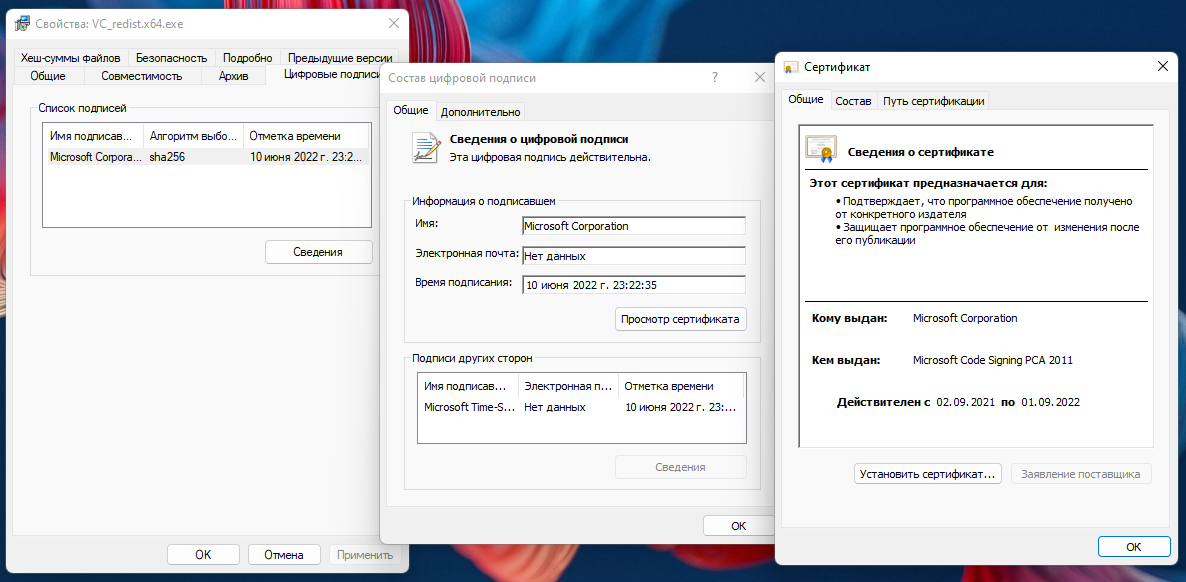Switch to the Состав tab in certificate
The height and width of the screenshot is (582, 1186).
[x=853, y=100]
